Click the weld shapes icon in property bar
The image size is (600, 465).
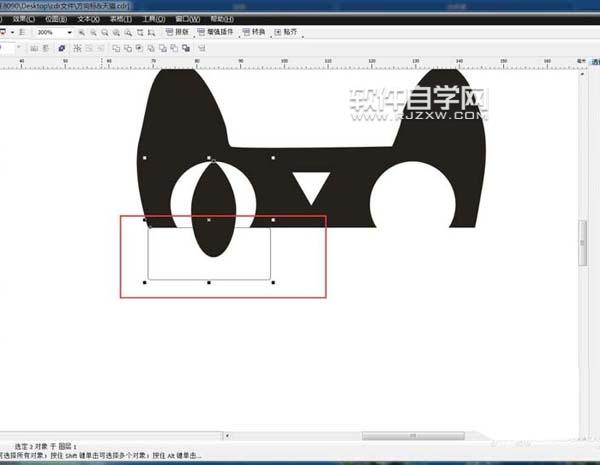tap(115, 47)
